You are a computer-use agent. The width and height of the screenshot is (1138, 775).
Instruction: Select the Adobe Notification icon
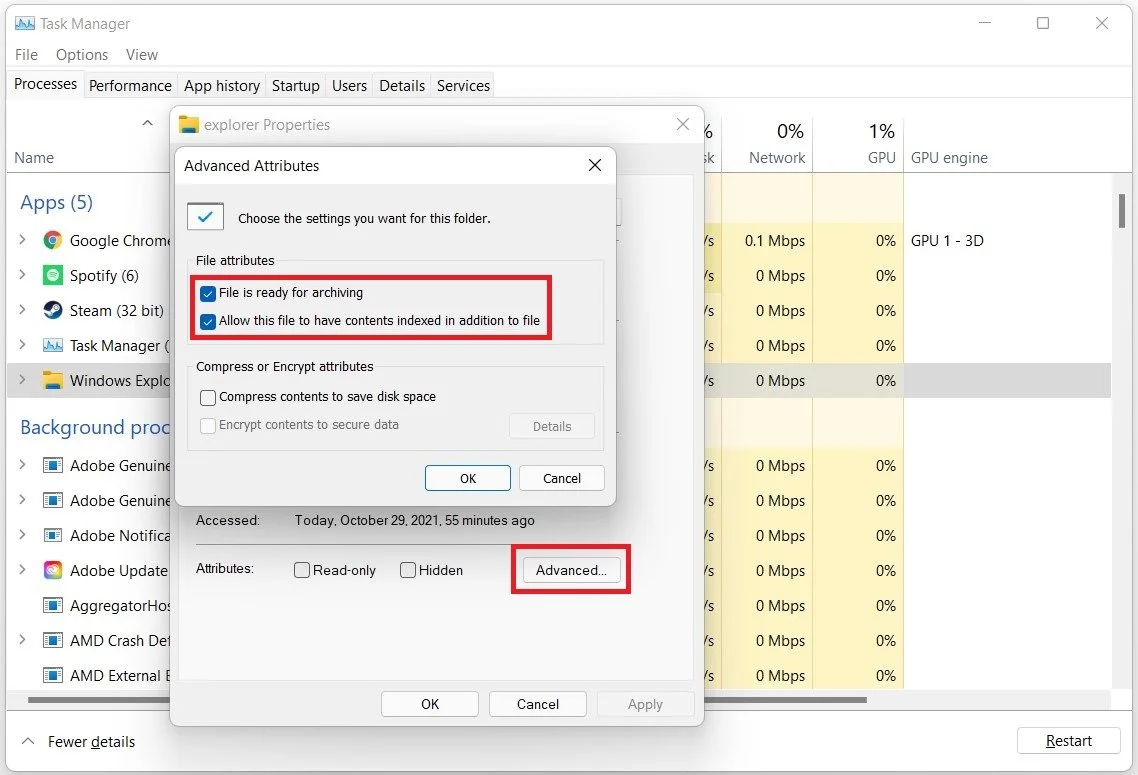click(x=51, y=535)
